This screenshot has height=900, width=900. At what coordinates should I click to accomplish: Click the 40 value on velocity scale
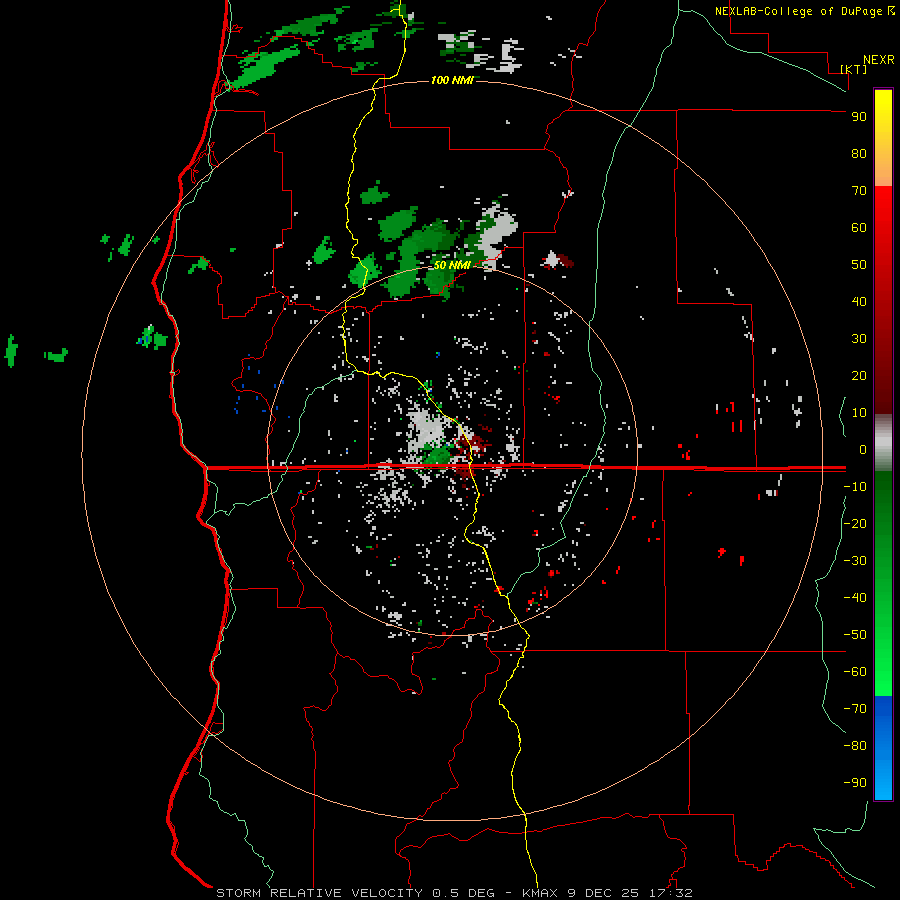pyautogui.click(x=859, y=302)
